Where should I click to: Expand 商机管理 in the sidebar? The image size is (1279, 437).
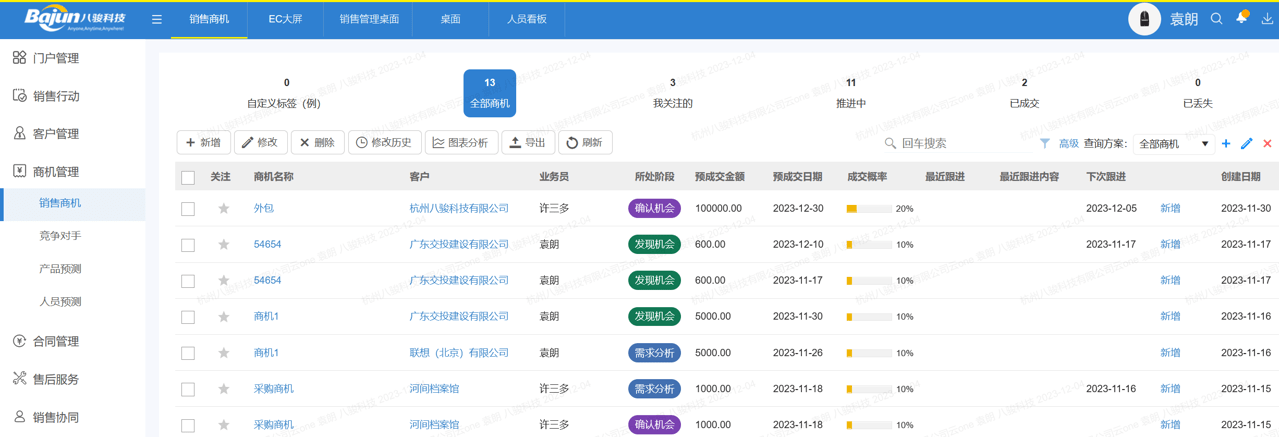tap(56, 172)
